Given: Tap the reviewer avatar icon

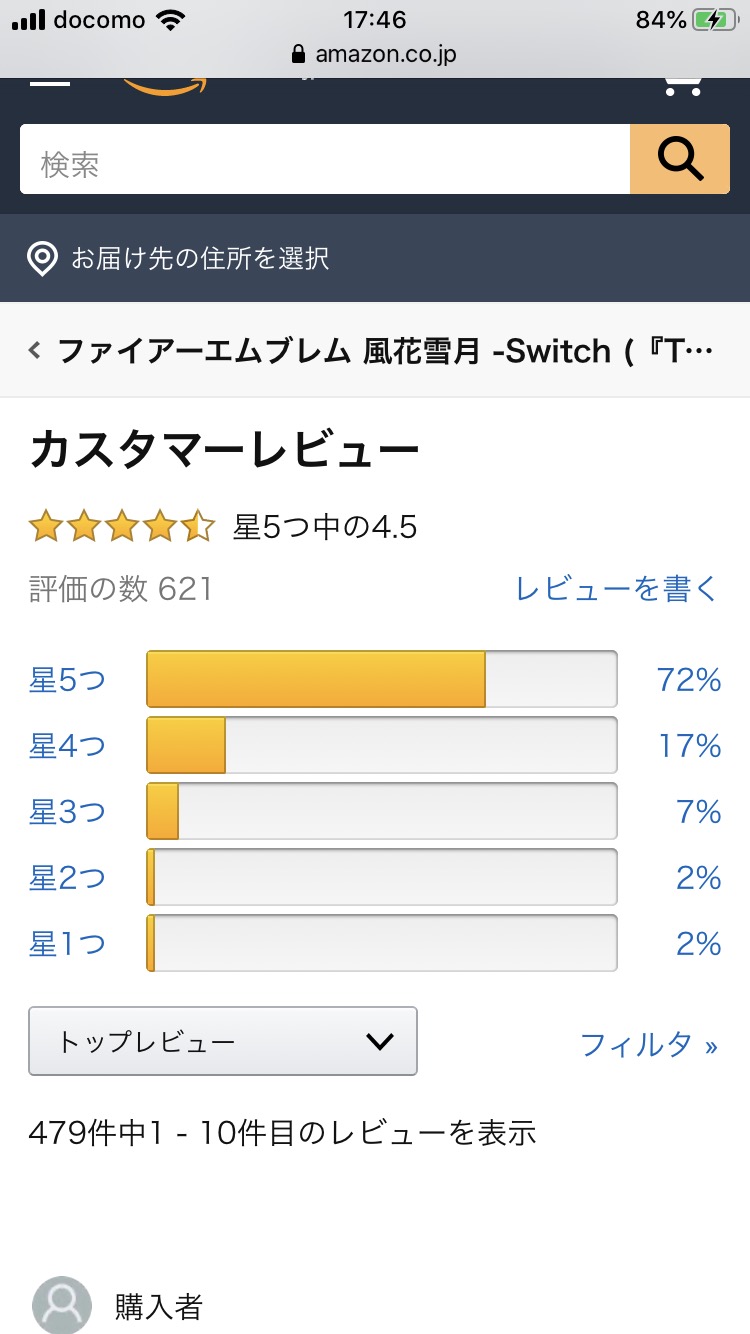Looking at the screenshot, I should (x=62, y=1305).
